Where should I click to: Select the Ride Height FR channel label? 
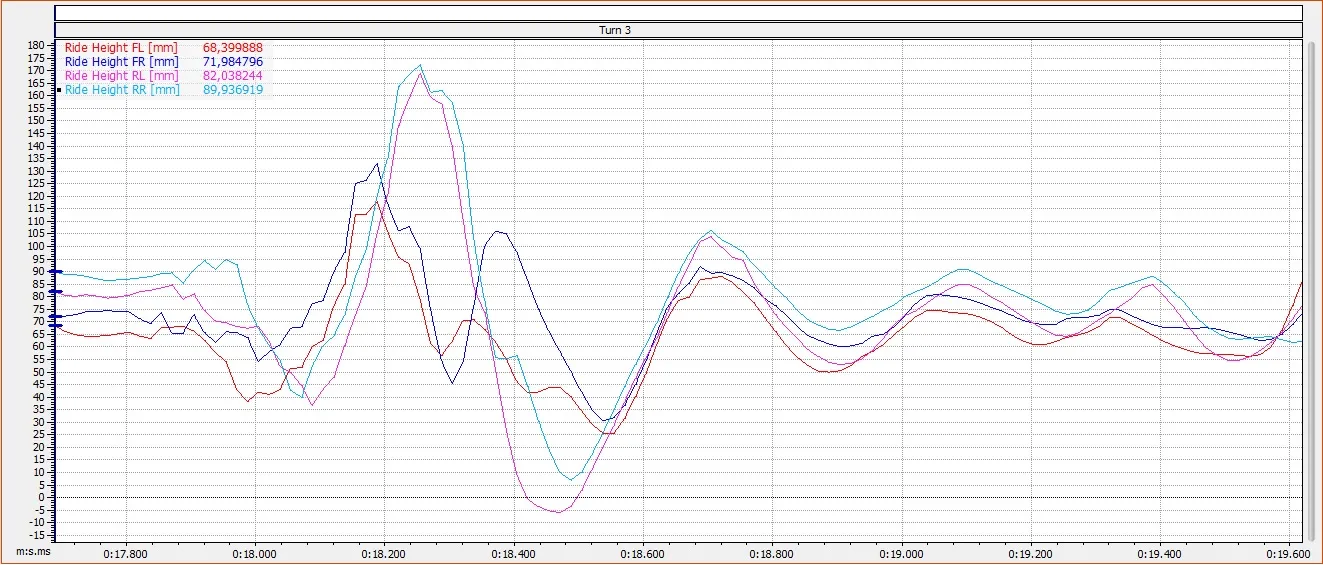point(121,61)
